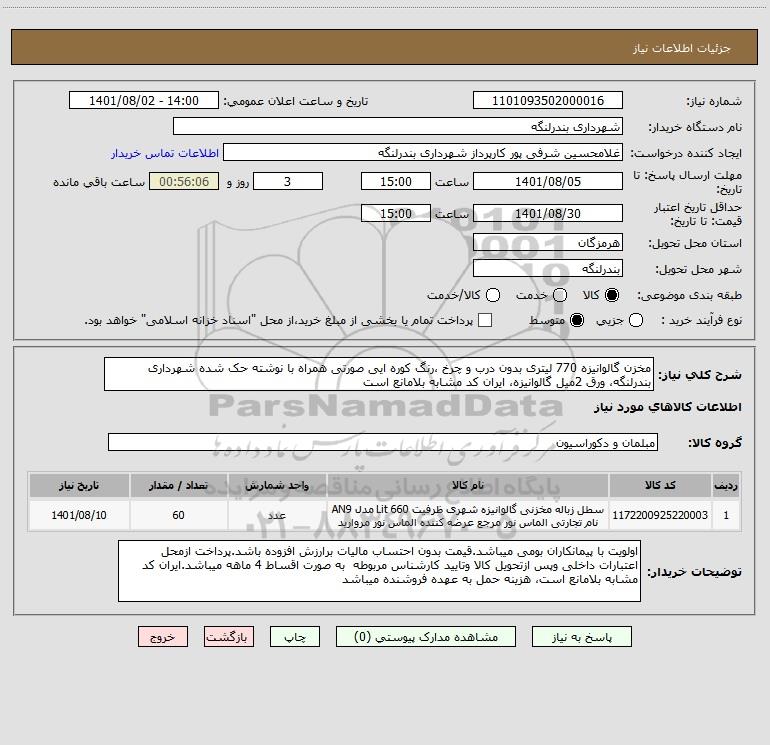Click the جزئیات اطلاعات نیاز header title
Image resolution: width=770 pixels, height=745 pixels.
tap(681, 48)
